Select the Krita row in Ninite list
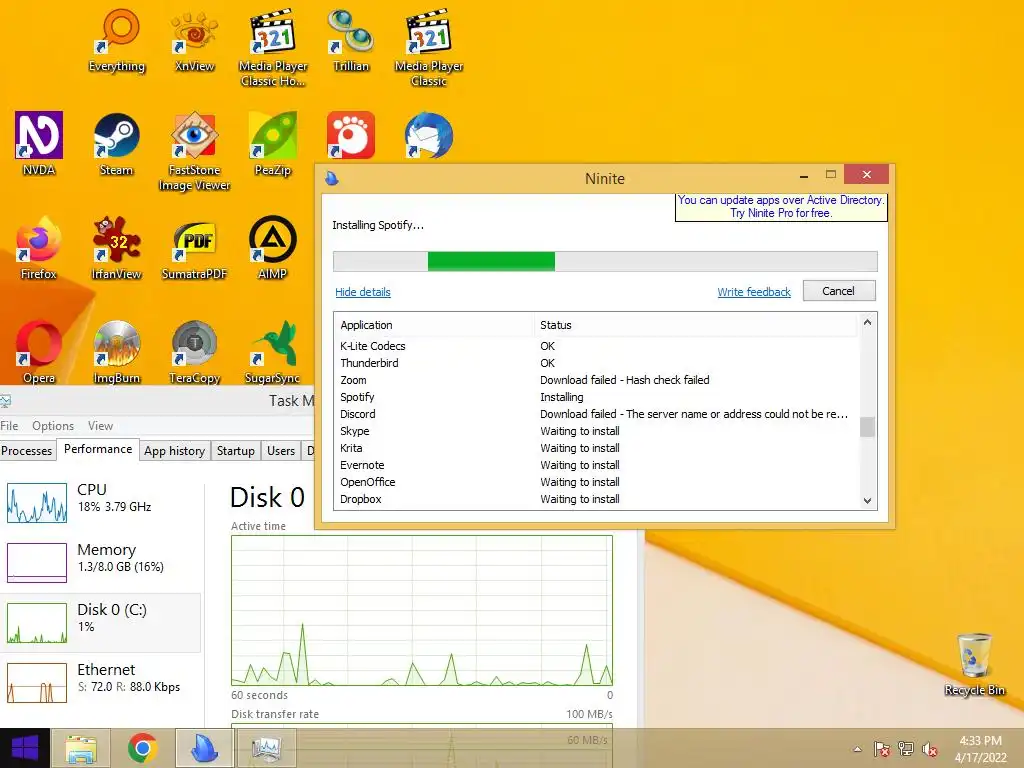This screenshot has height=768, width=1024. point(598,448)
